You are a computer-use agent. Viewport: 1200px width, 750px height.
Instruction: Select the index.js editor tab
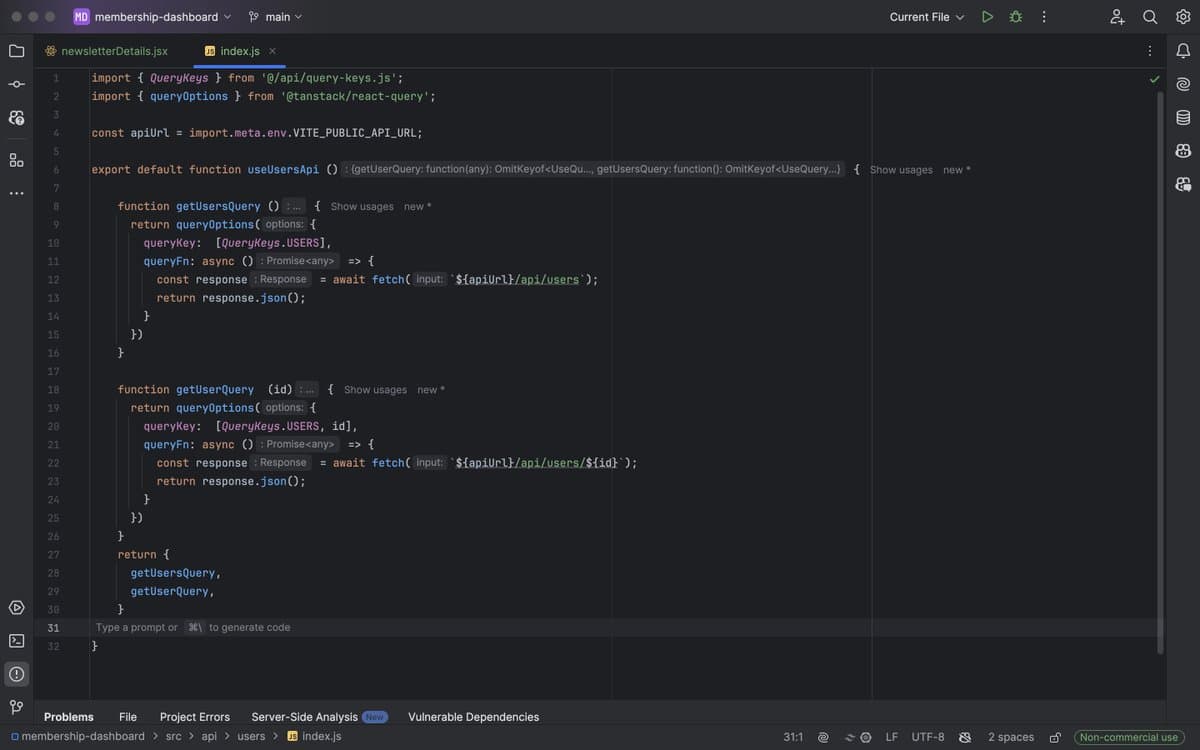point(240,51)
